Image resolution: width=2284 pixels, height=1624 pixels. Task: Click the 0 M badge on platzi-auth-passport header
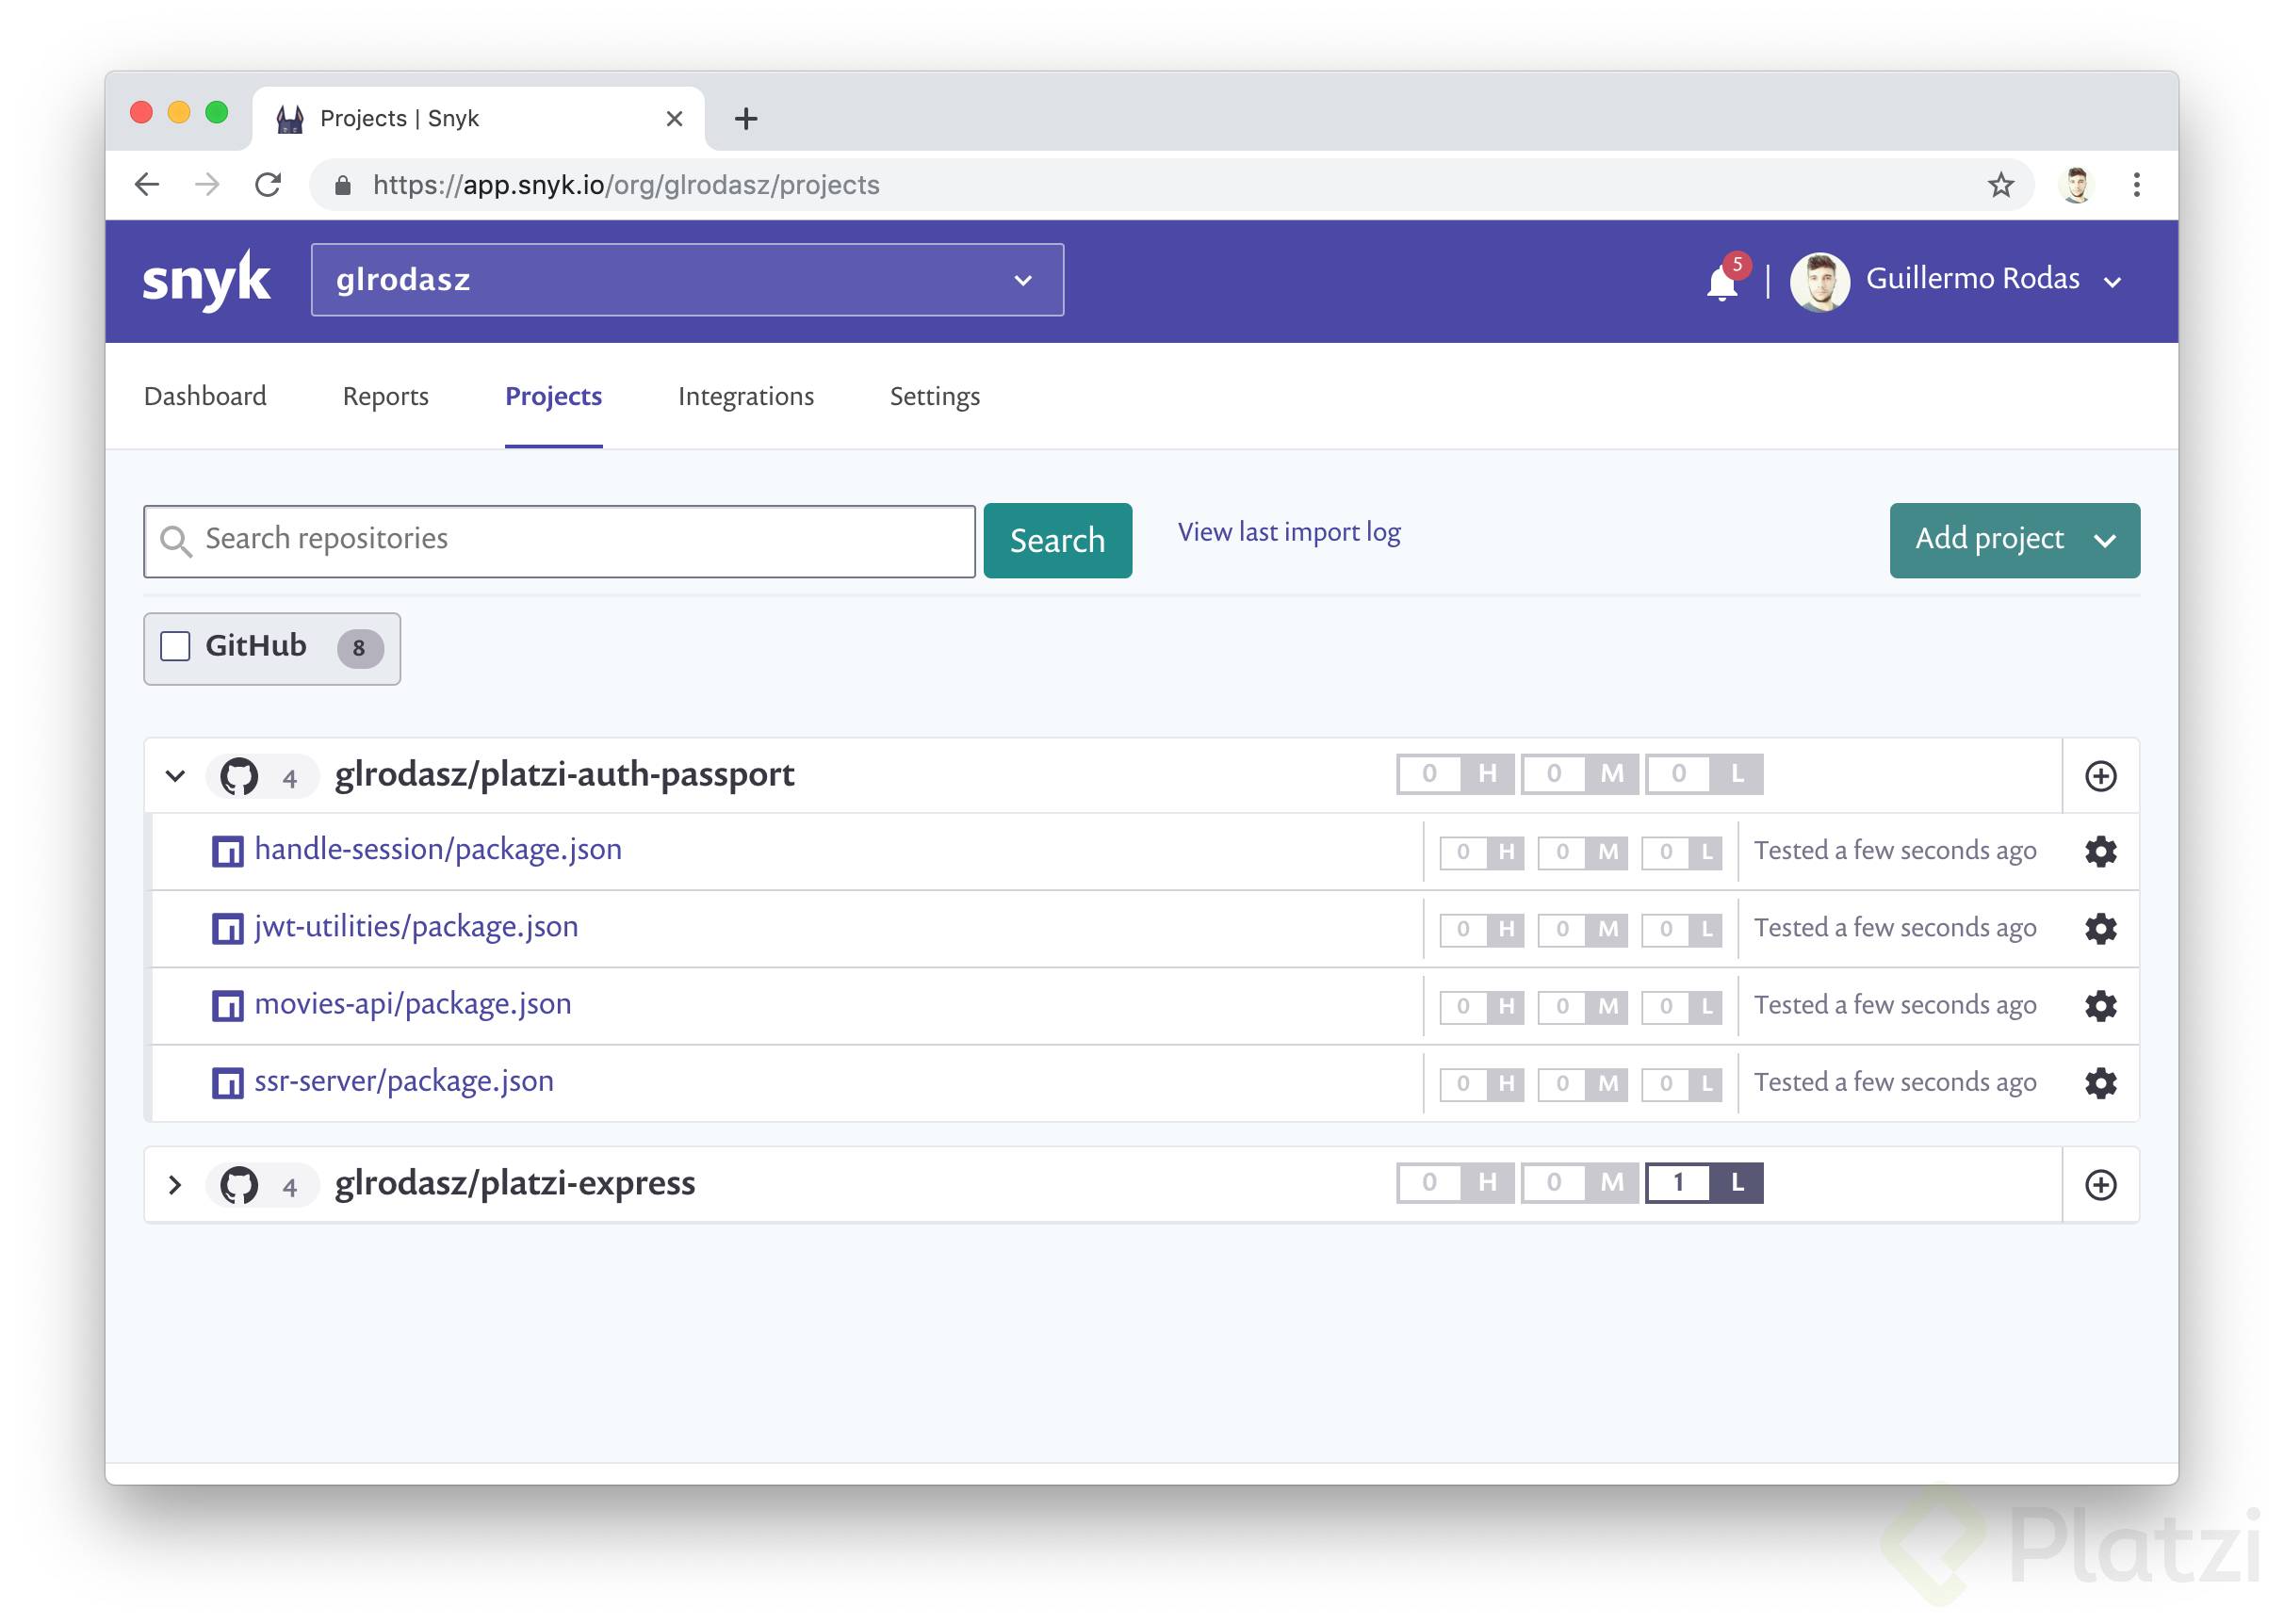(1579, 774)
